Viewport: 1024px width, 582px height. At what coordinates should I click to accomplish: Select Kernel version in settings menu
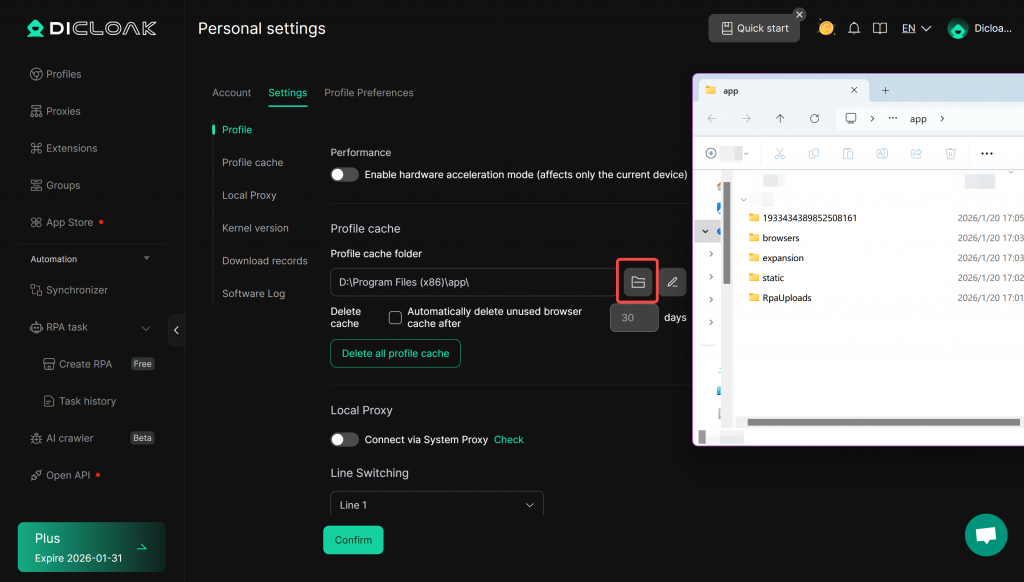coord(255,228)
